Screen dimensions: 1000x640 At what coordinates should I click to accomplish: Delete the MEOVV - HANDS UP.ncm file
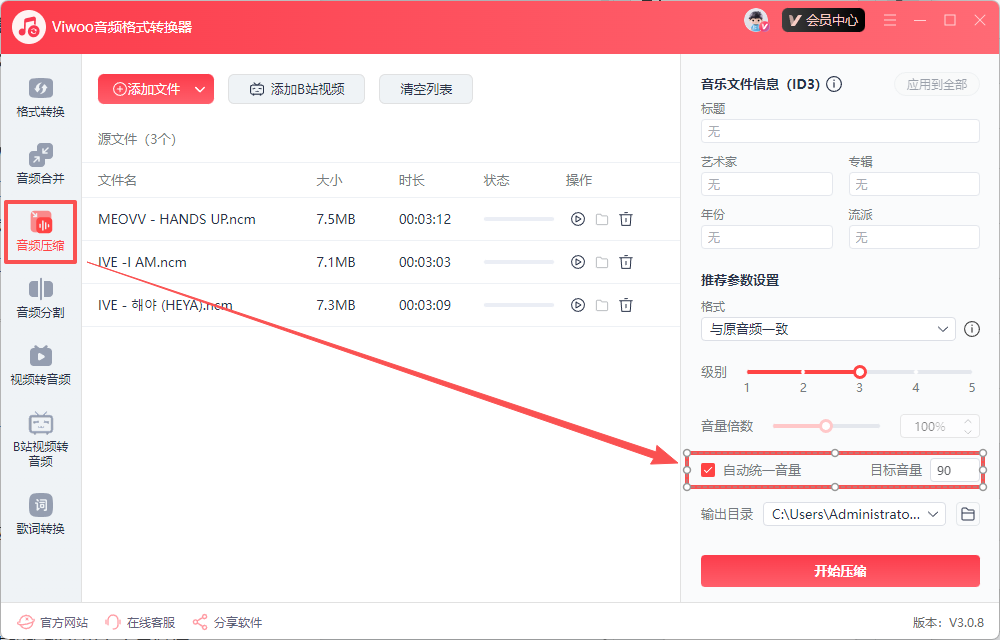point(626,219)
